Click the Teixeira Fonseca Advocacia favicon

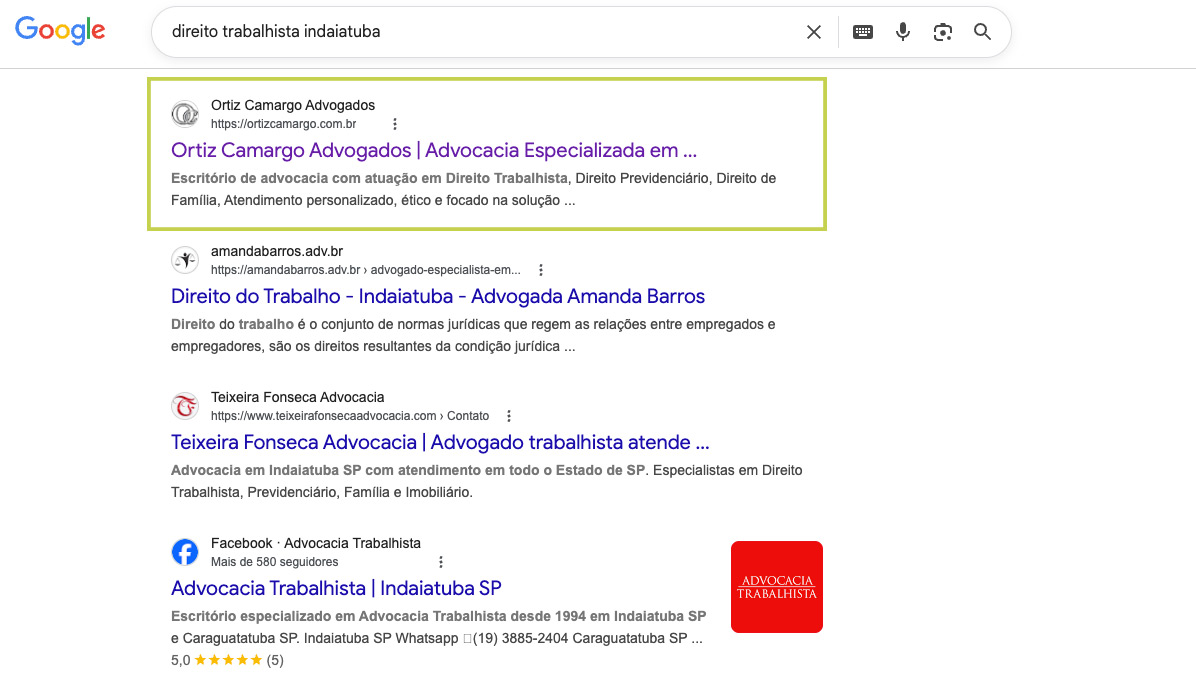point(185,406)
